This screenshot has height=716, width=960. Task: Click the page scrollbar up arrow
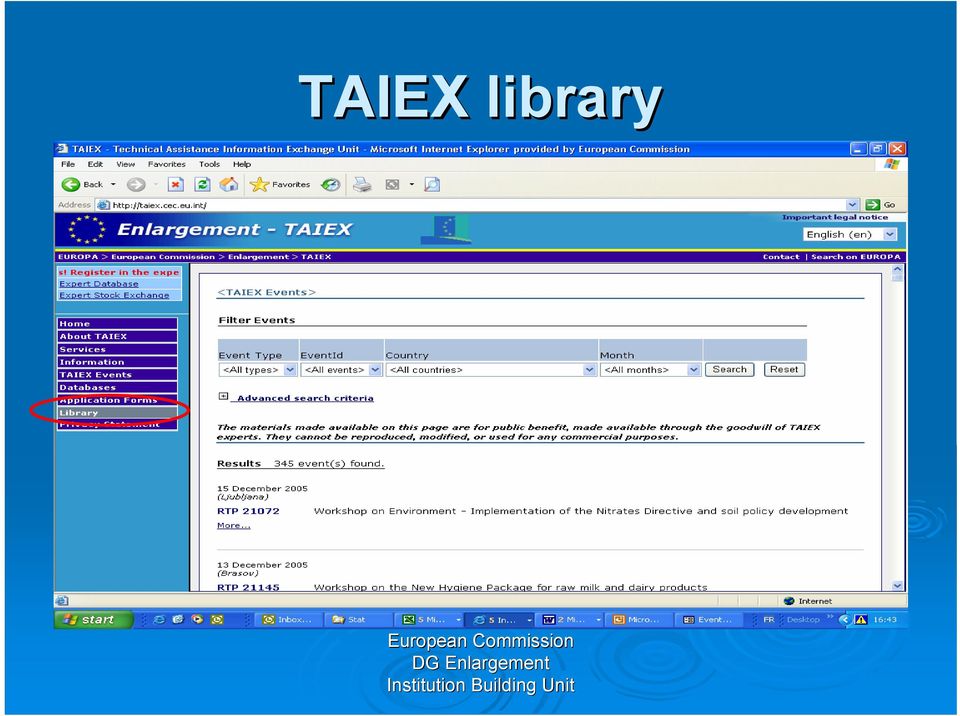pyautogui.click(x=897, y=269)
